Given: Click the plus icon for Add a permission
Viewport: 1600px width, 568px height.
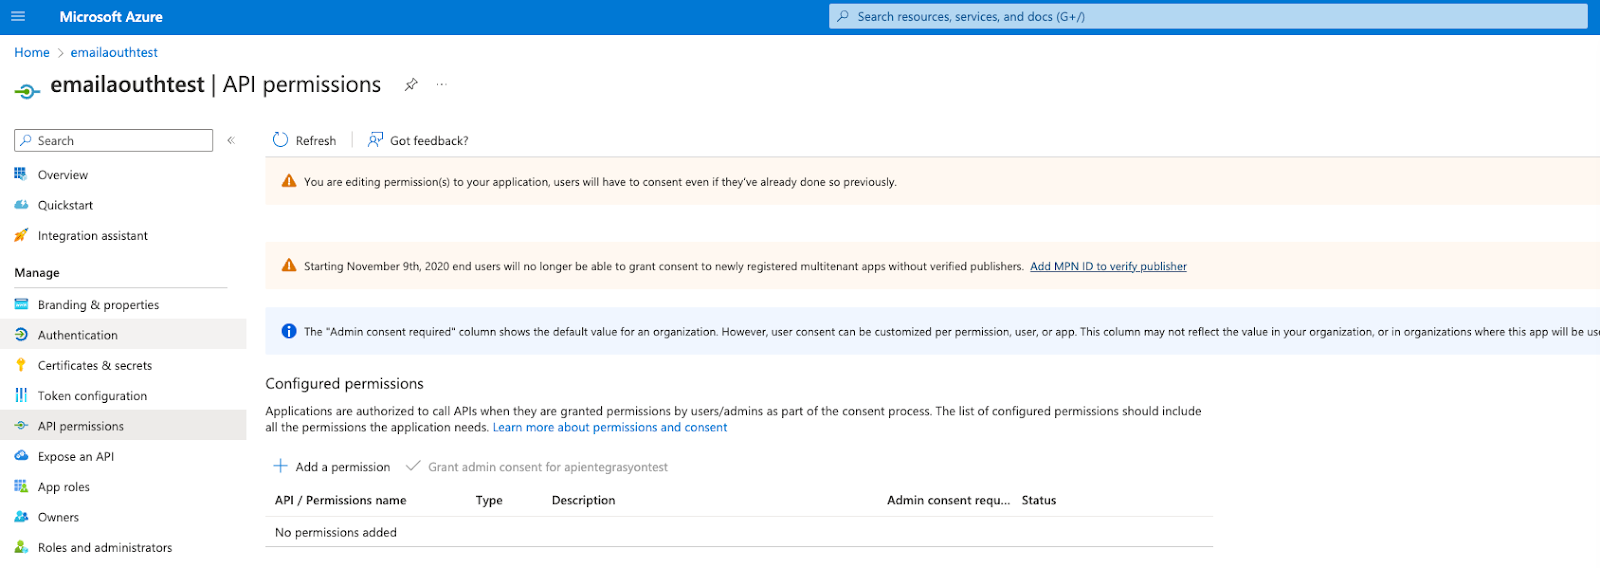Looking at the screenshot, I should (281, 466).
